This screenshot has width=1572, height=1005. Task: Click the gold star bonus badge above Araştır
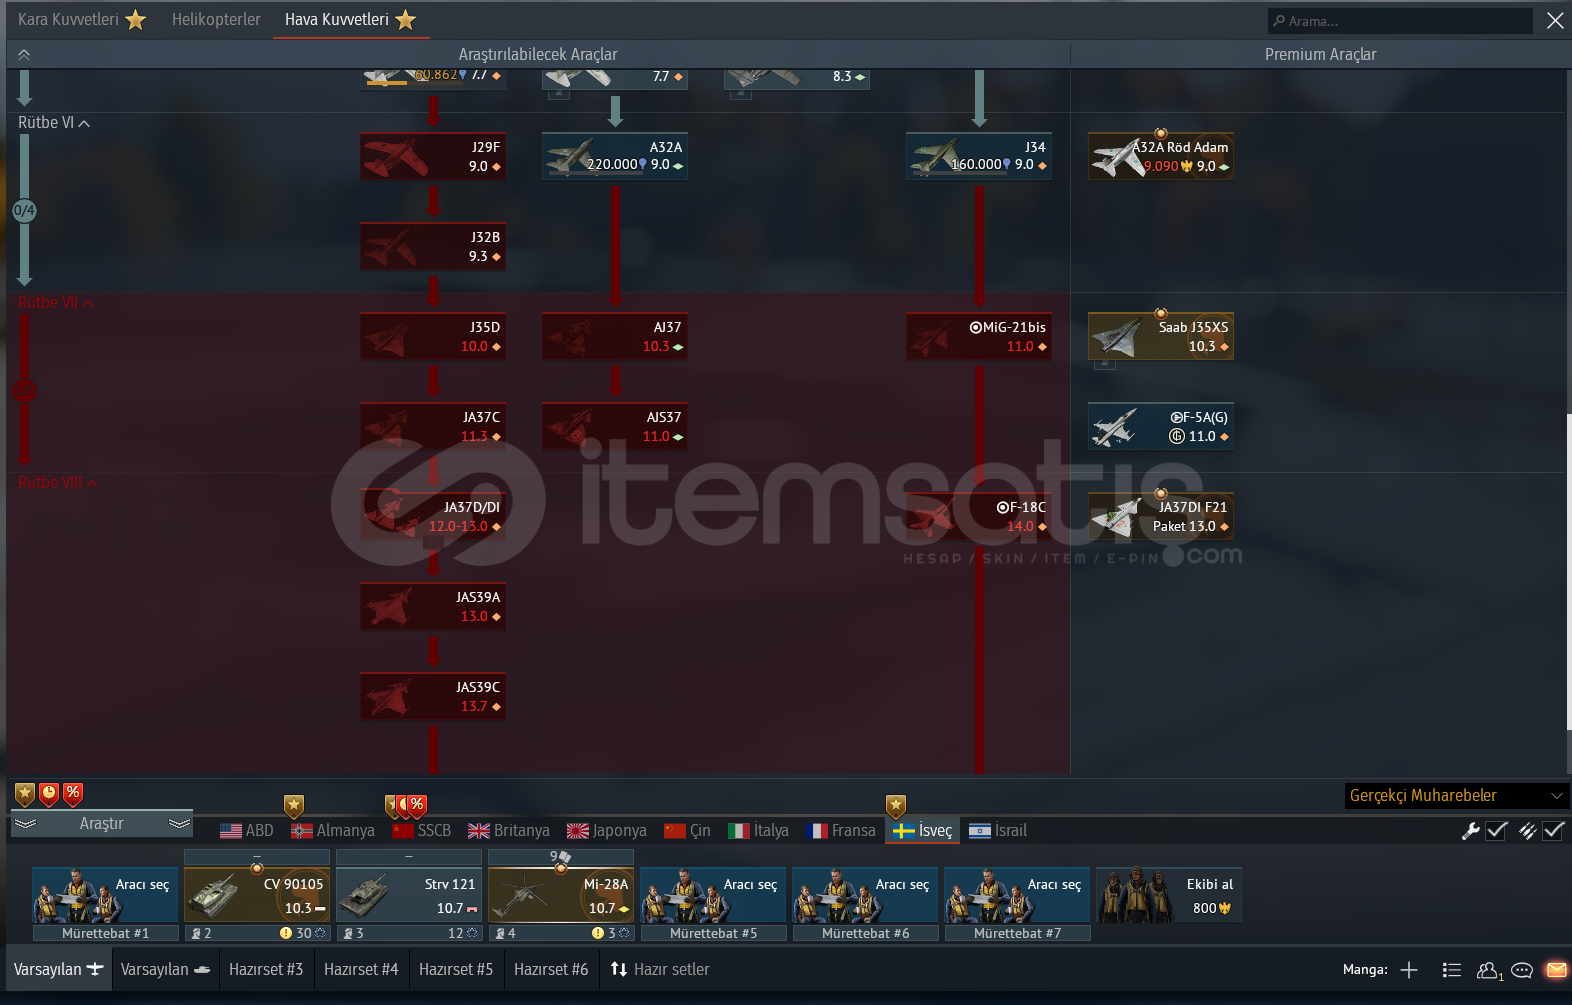tap(25, 795)
